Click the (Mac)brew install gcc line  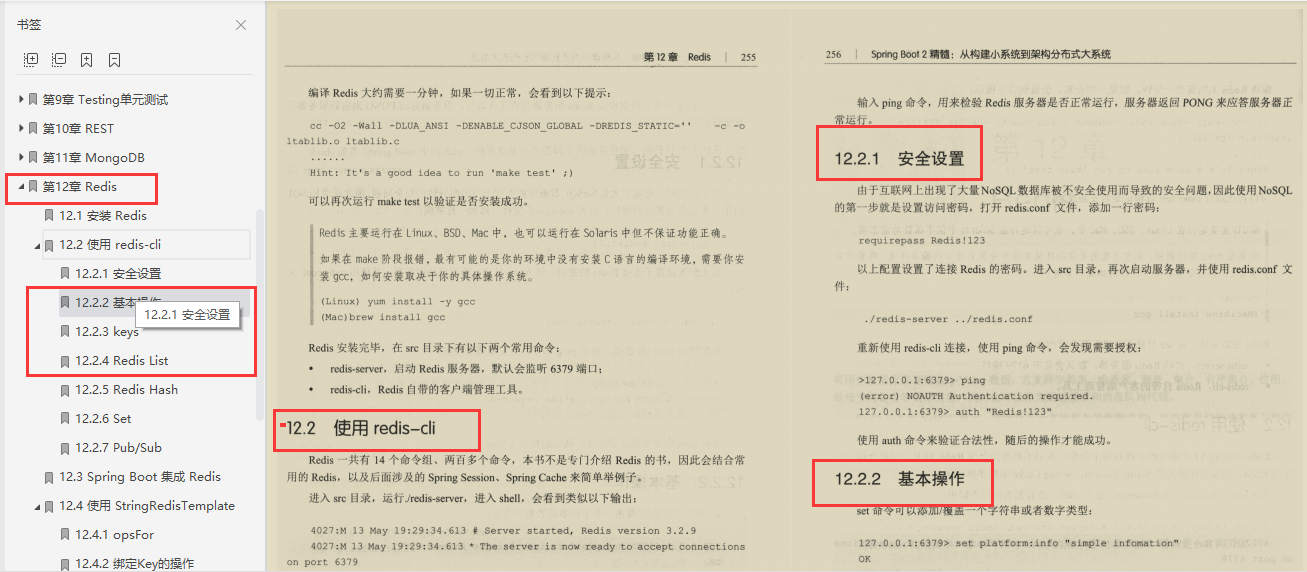382,317
